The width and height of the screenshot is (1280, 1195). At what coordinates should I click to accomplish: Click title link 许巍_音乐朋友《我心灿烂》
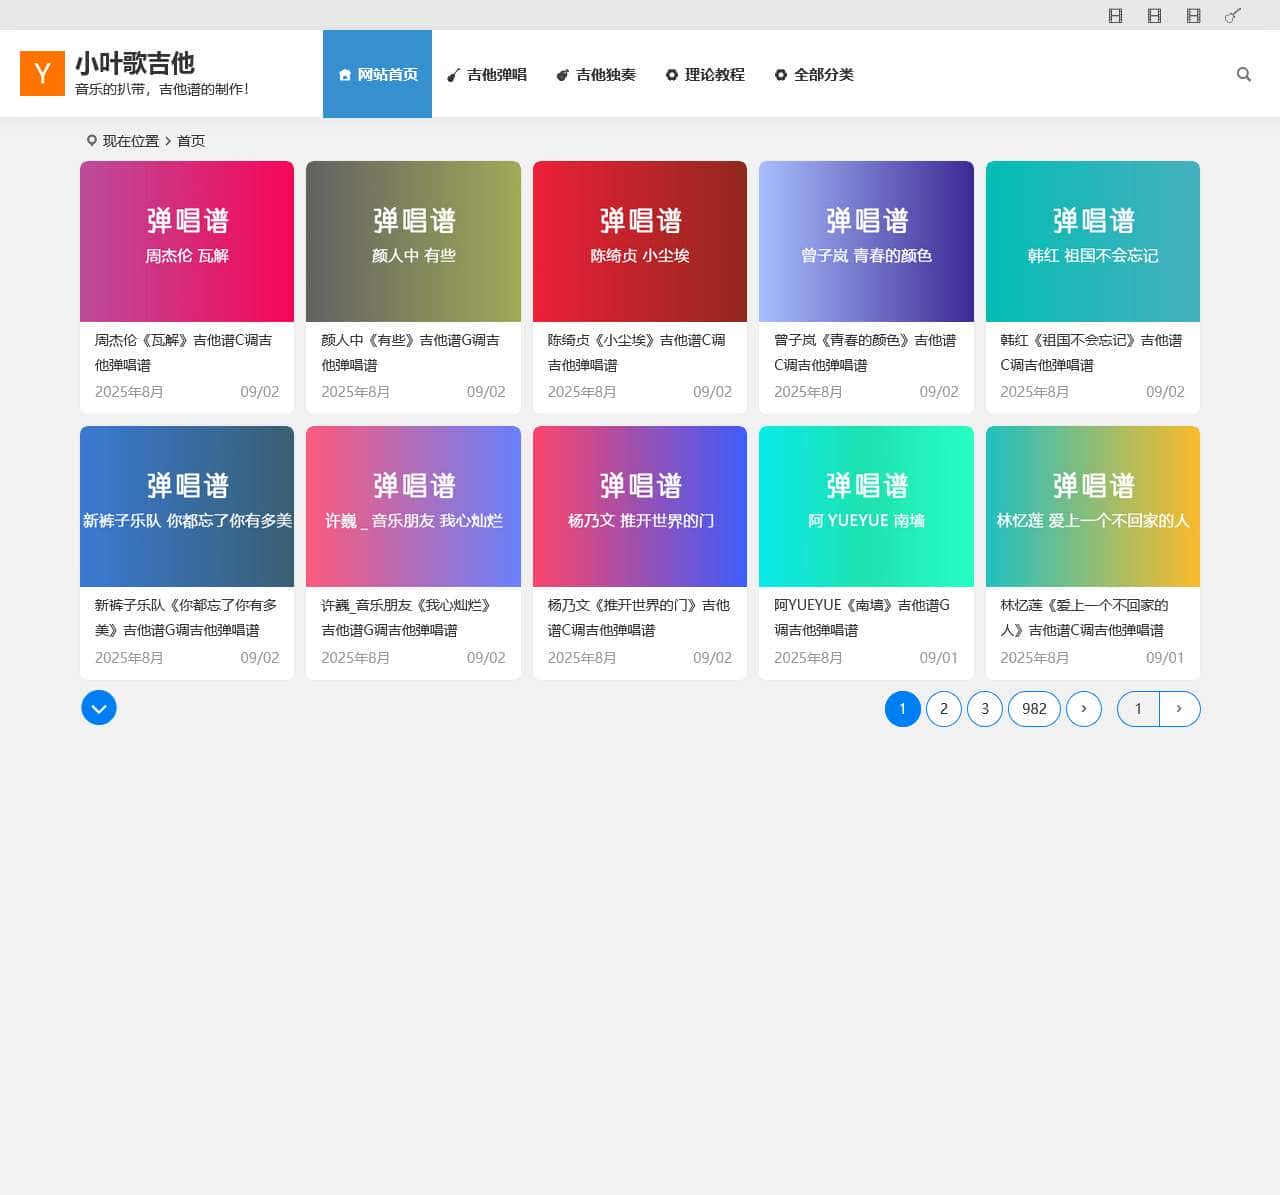tap(407, 617)
